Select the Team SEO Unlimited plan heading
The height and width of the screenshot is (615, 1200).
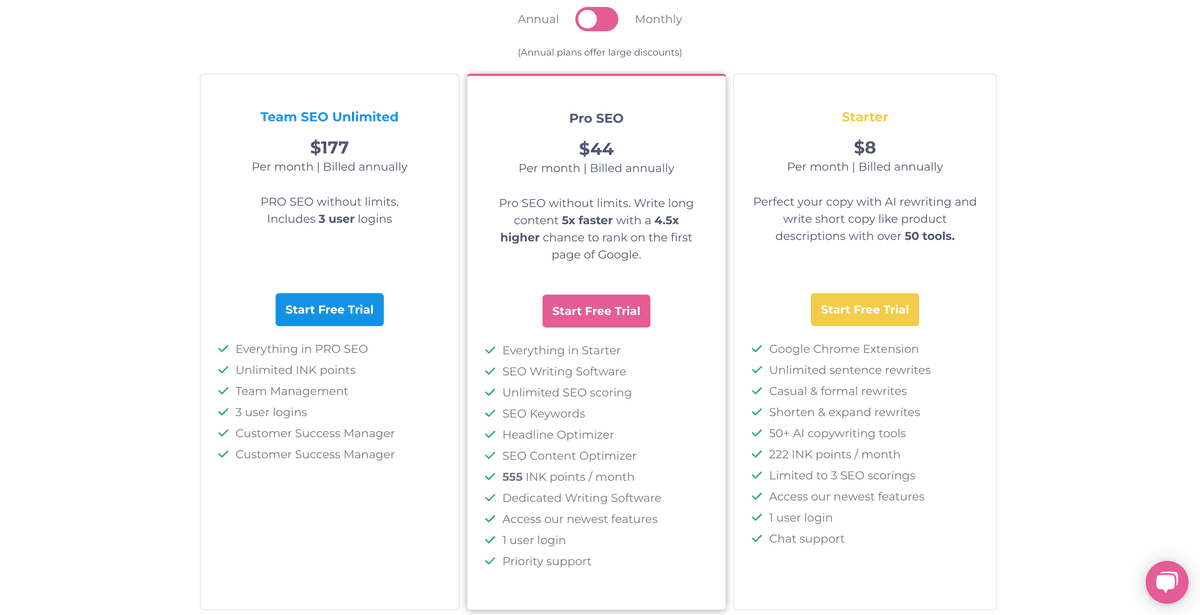tap(329, 116)
